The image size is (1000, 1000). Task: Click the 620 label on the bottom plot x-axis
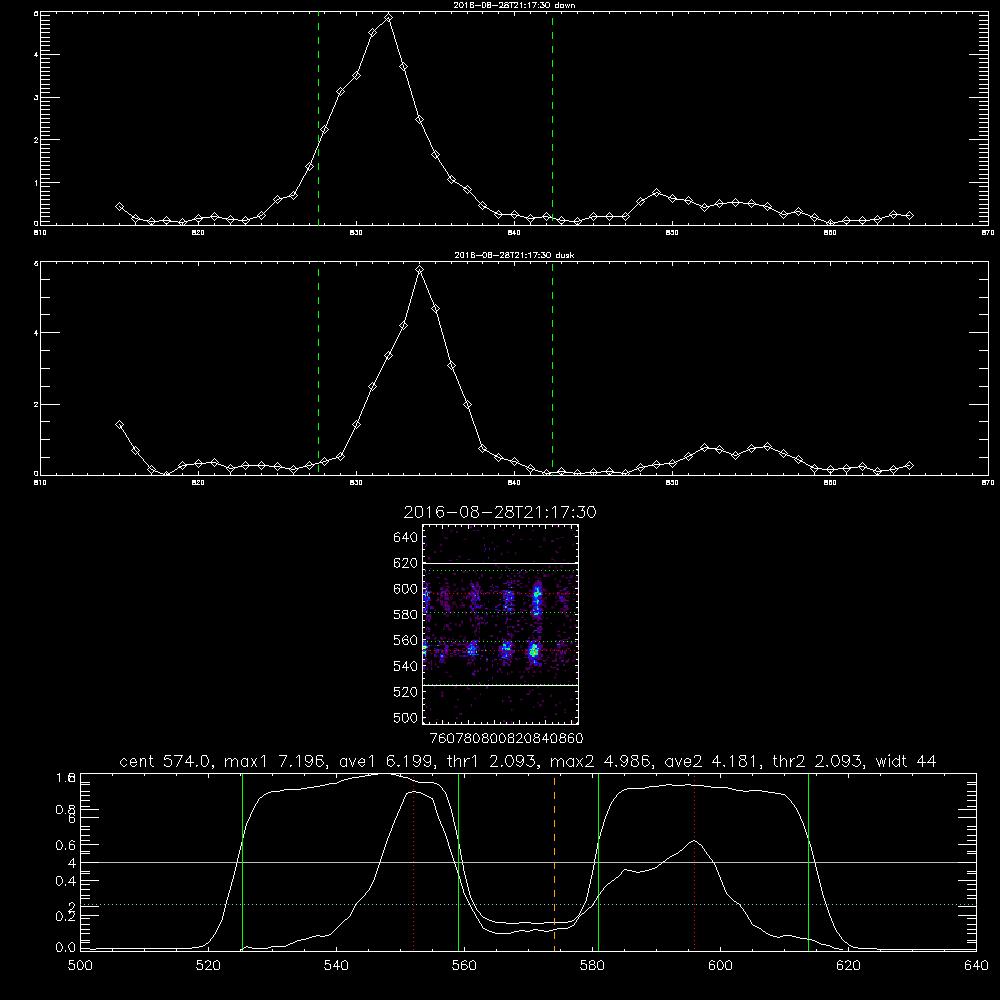click(x=848, y=966)
